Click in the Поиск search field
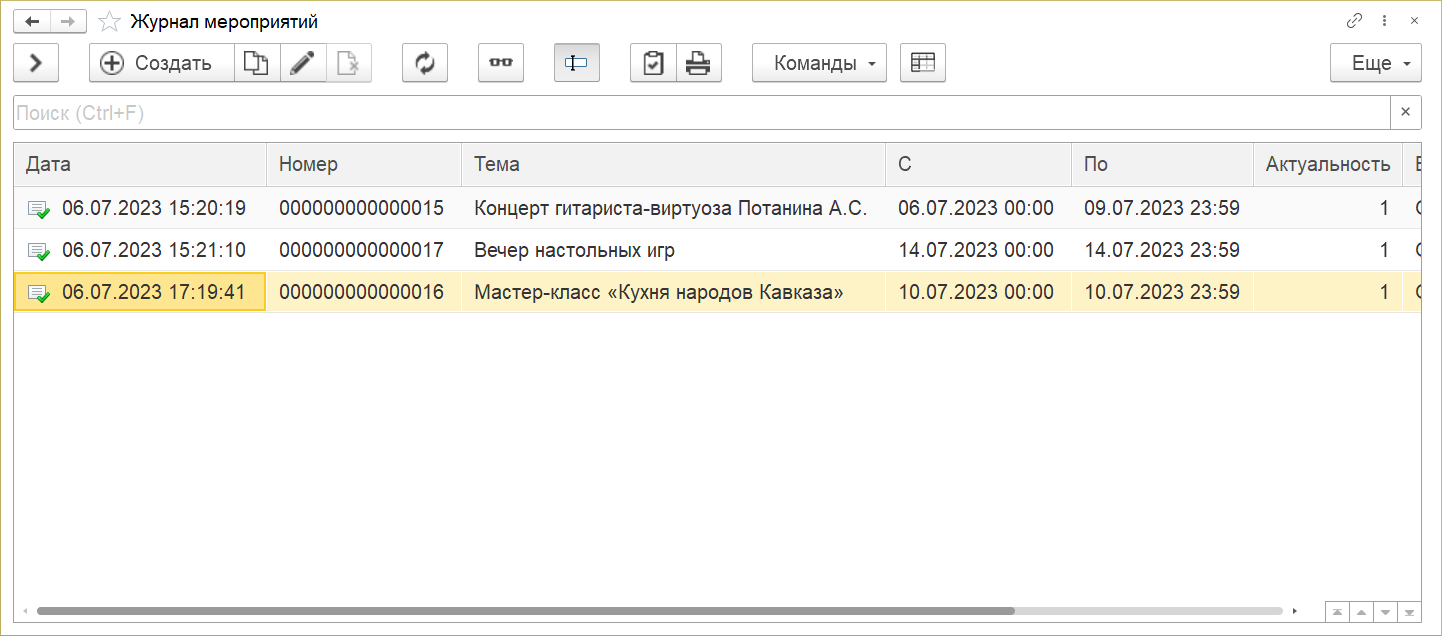The height and width of the screenshot is (636, 1442). pos(700,113)
